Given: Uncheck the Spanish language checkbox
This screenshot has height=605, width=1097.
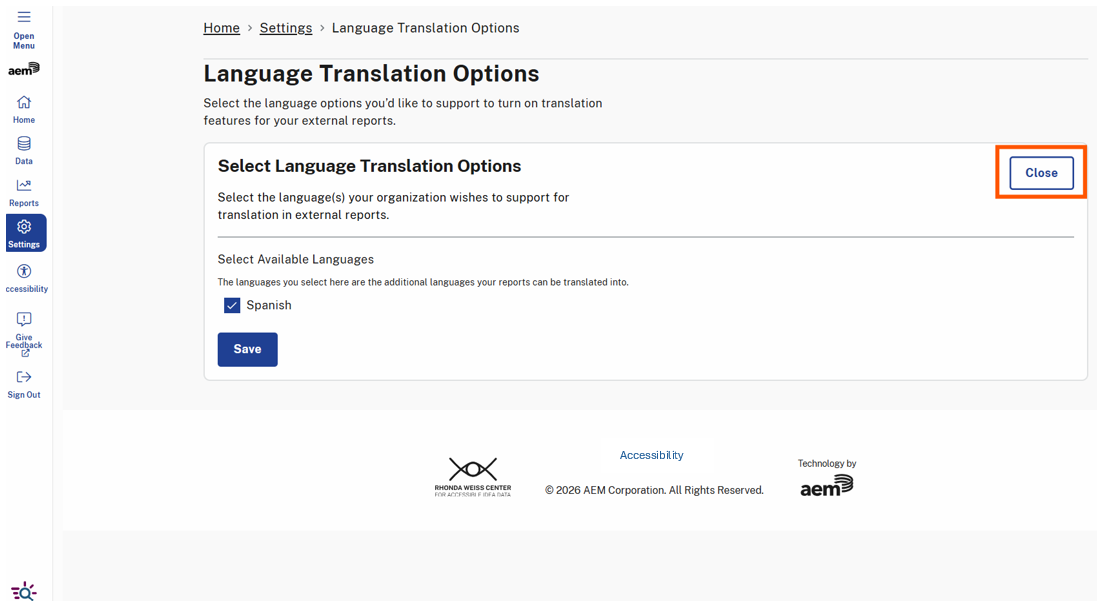Looking at the screenshot, I should [x=232, y=305].
